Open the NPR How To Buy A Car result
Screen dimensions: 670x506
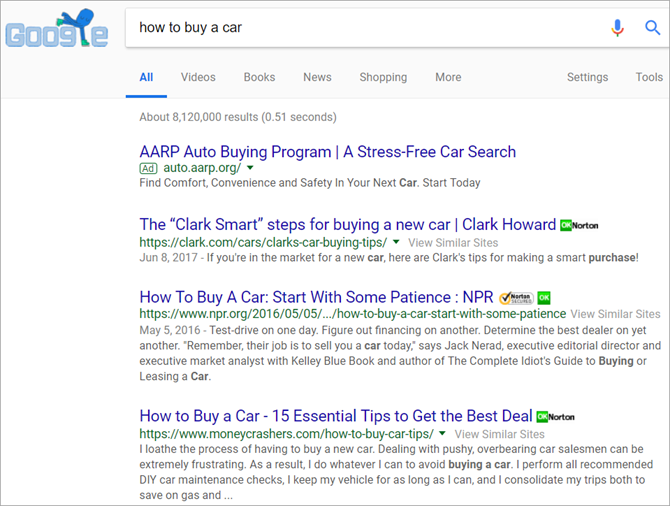[316, 297]
